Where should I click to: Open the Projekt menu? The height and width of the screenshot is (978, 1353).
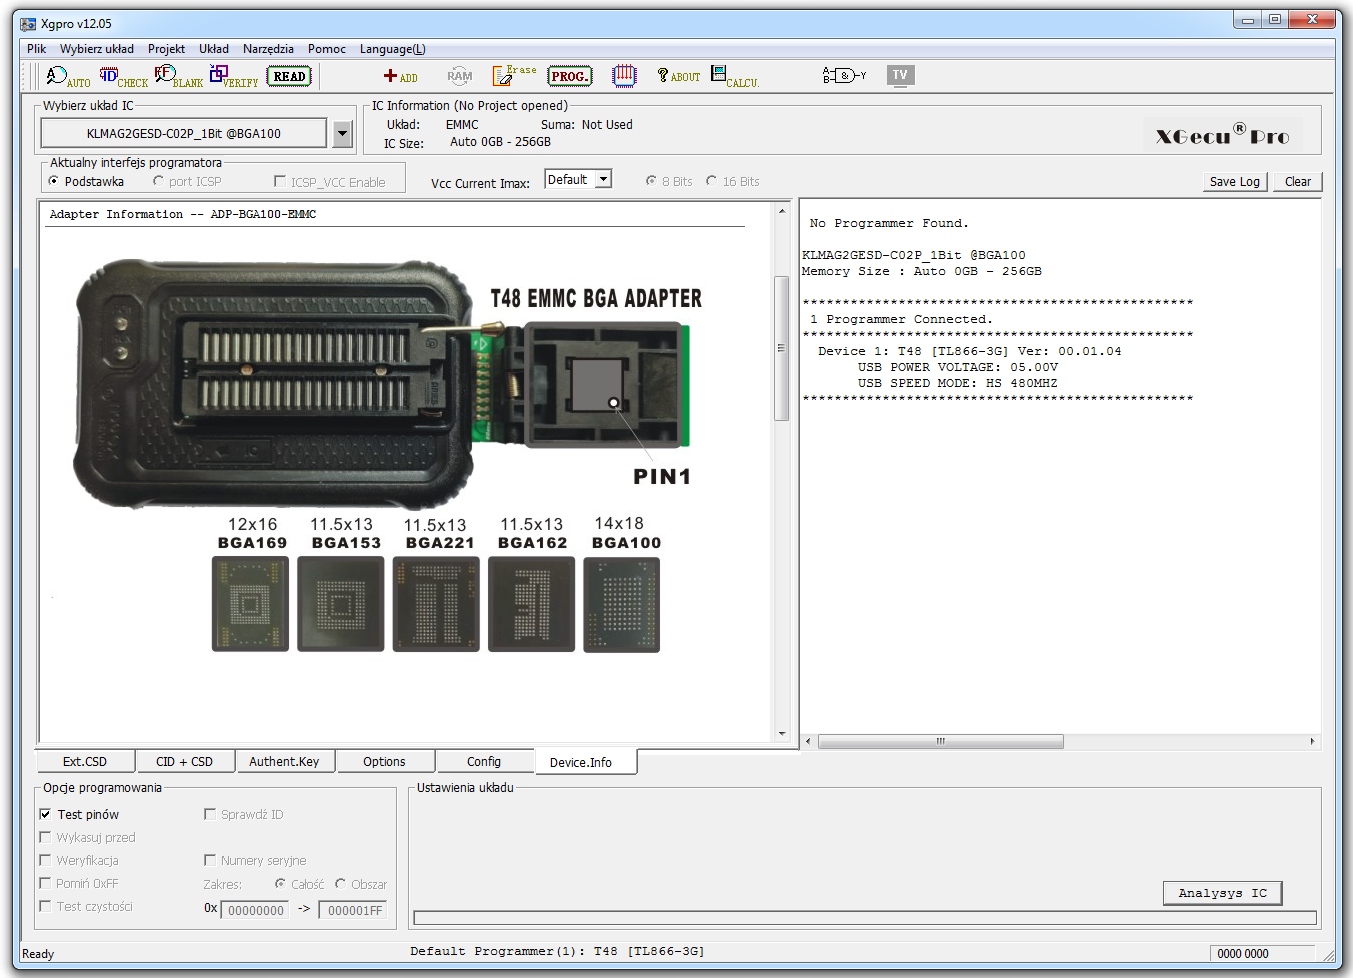pyautogui.click(x=166, y=49)
